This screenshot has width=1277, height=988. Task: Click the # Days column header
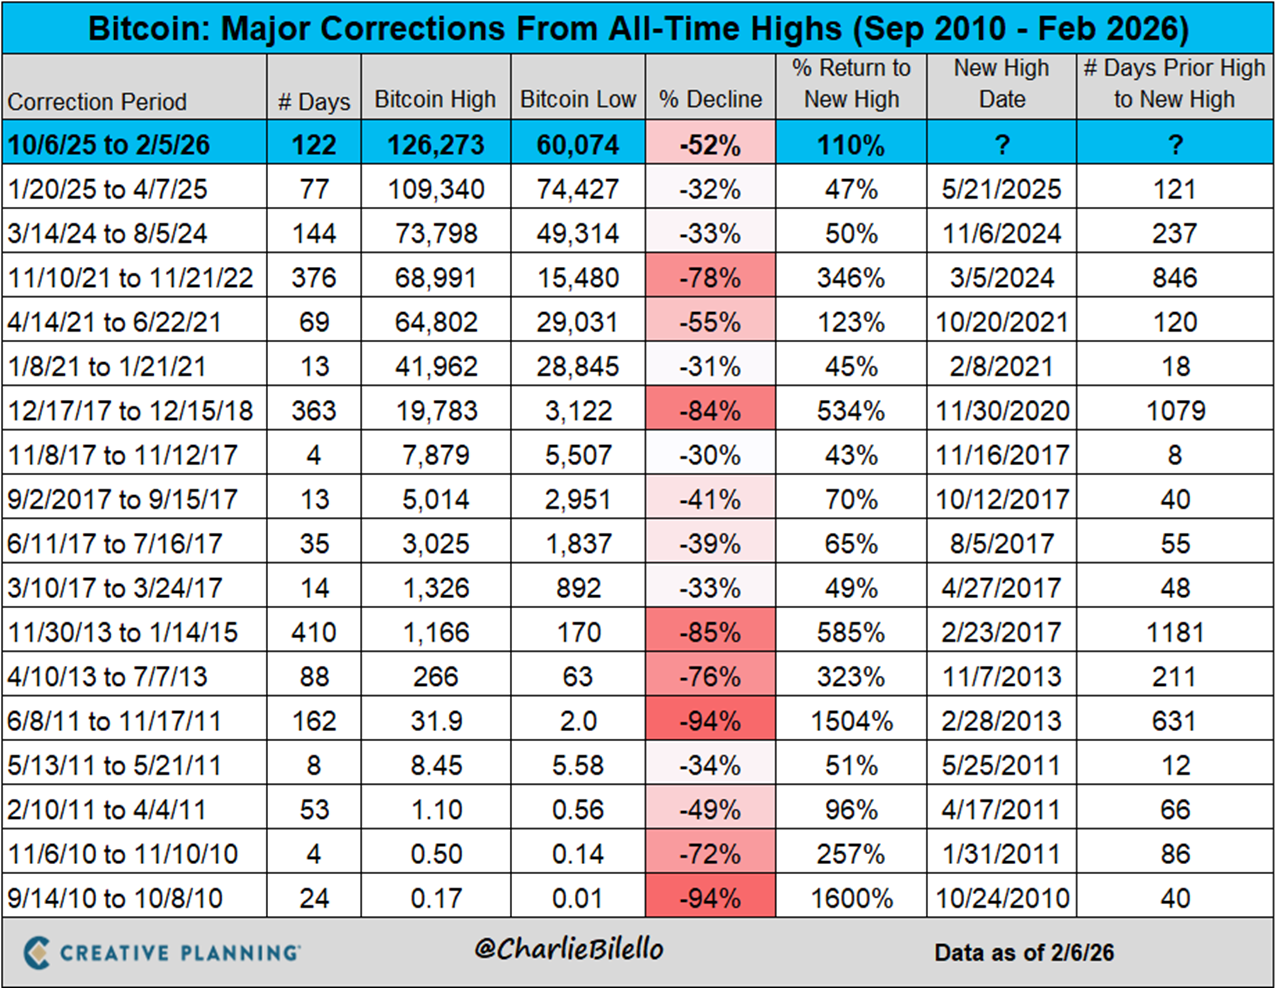(314, 101)
